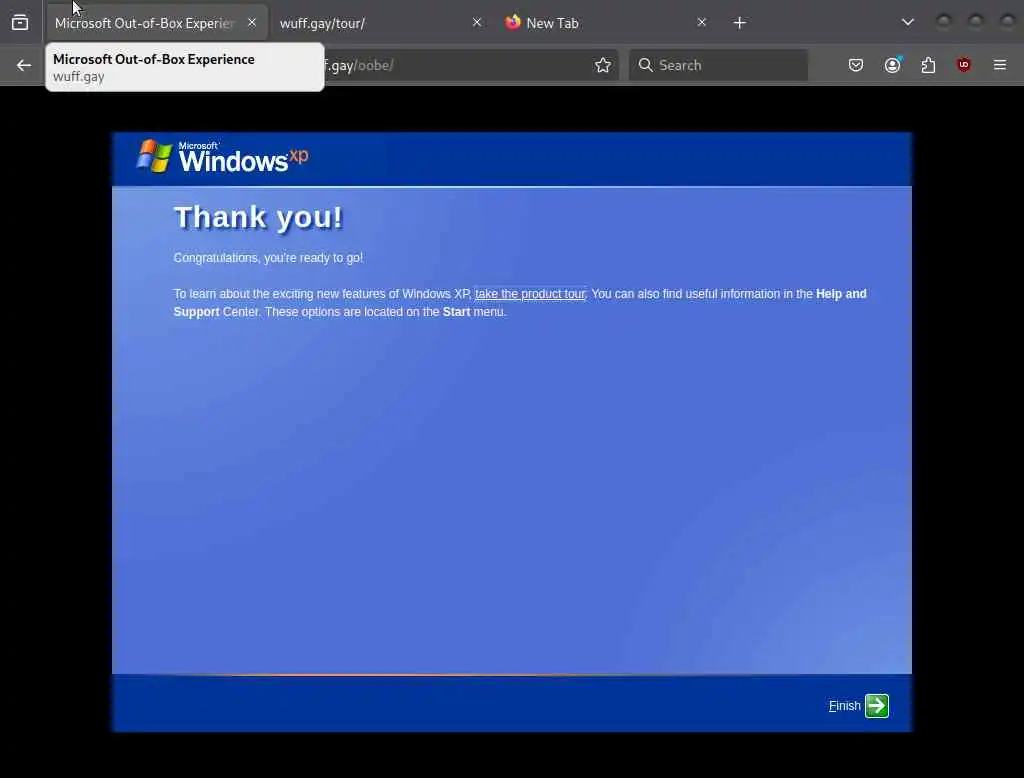Viewport: 1024px width, 778px height.
Task: Focus the address bar URL field
Action: pos(457,65)
